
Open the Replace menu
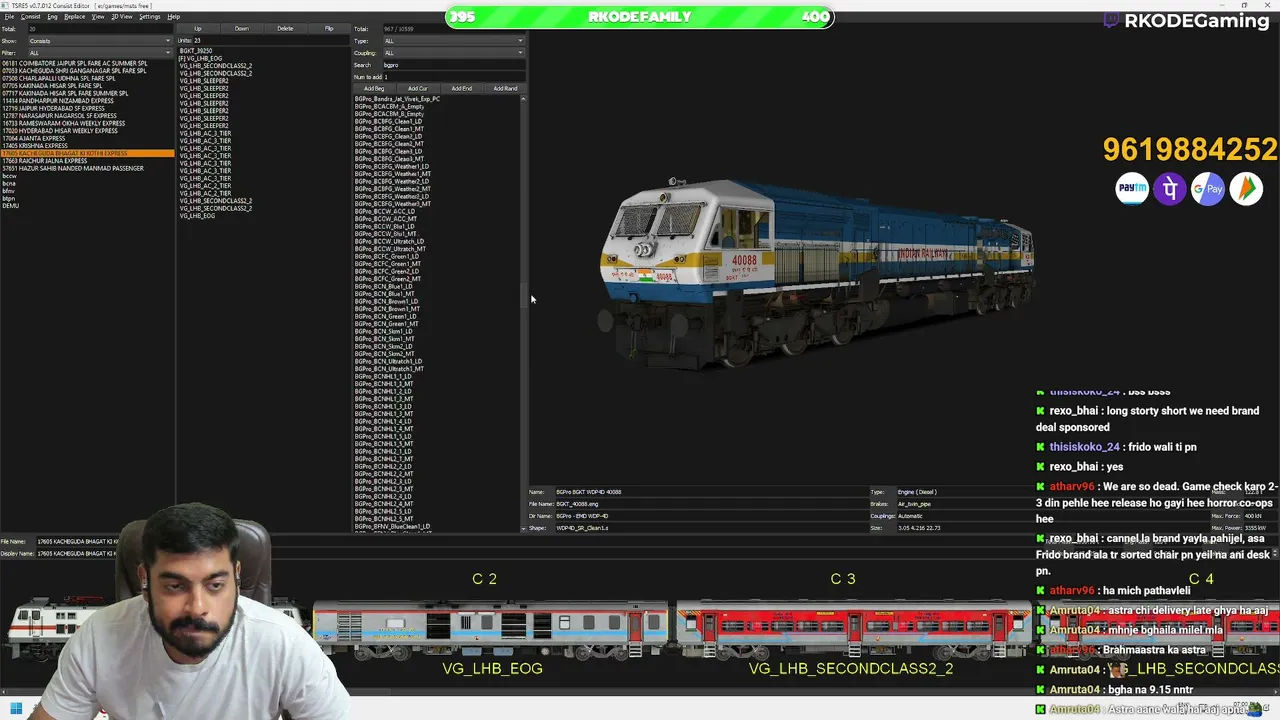click(x=75, y=17)
